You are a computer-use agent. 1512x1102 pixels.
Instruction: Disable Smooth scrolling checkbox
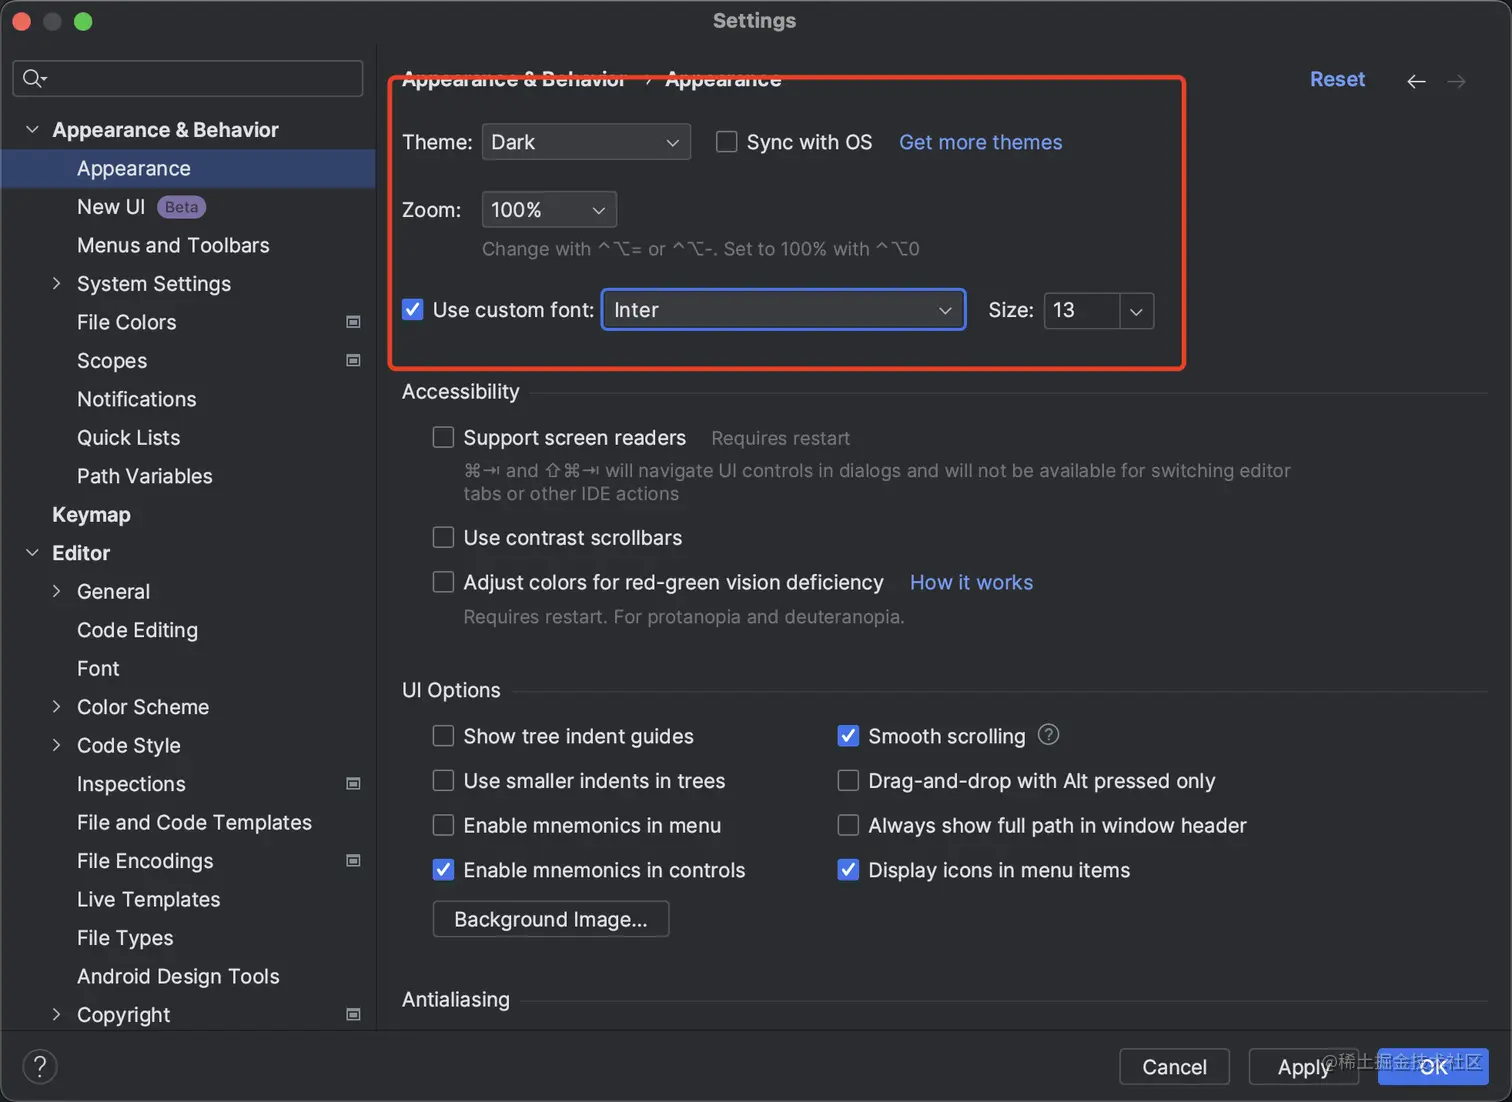click(x=848, y=736)
